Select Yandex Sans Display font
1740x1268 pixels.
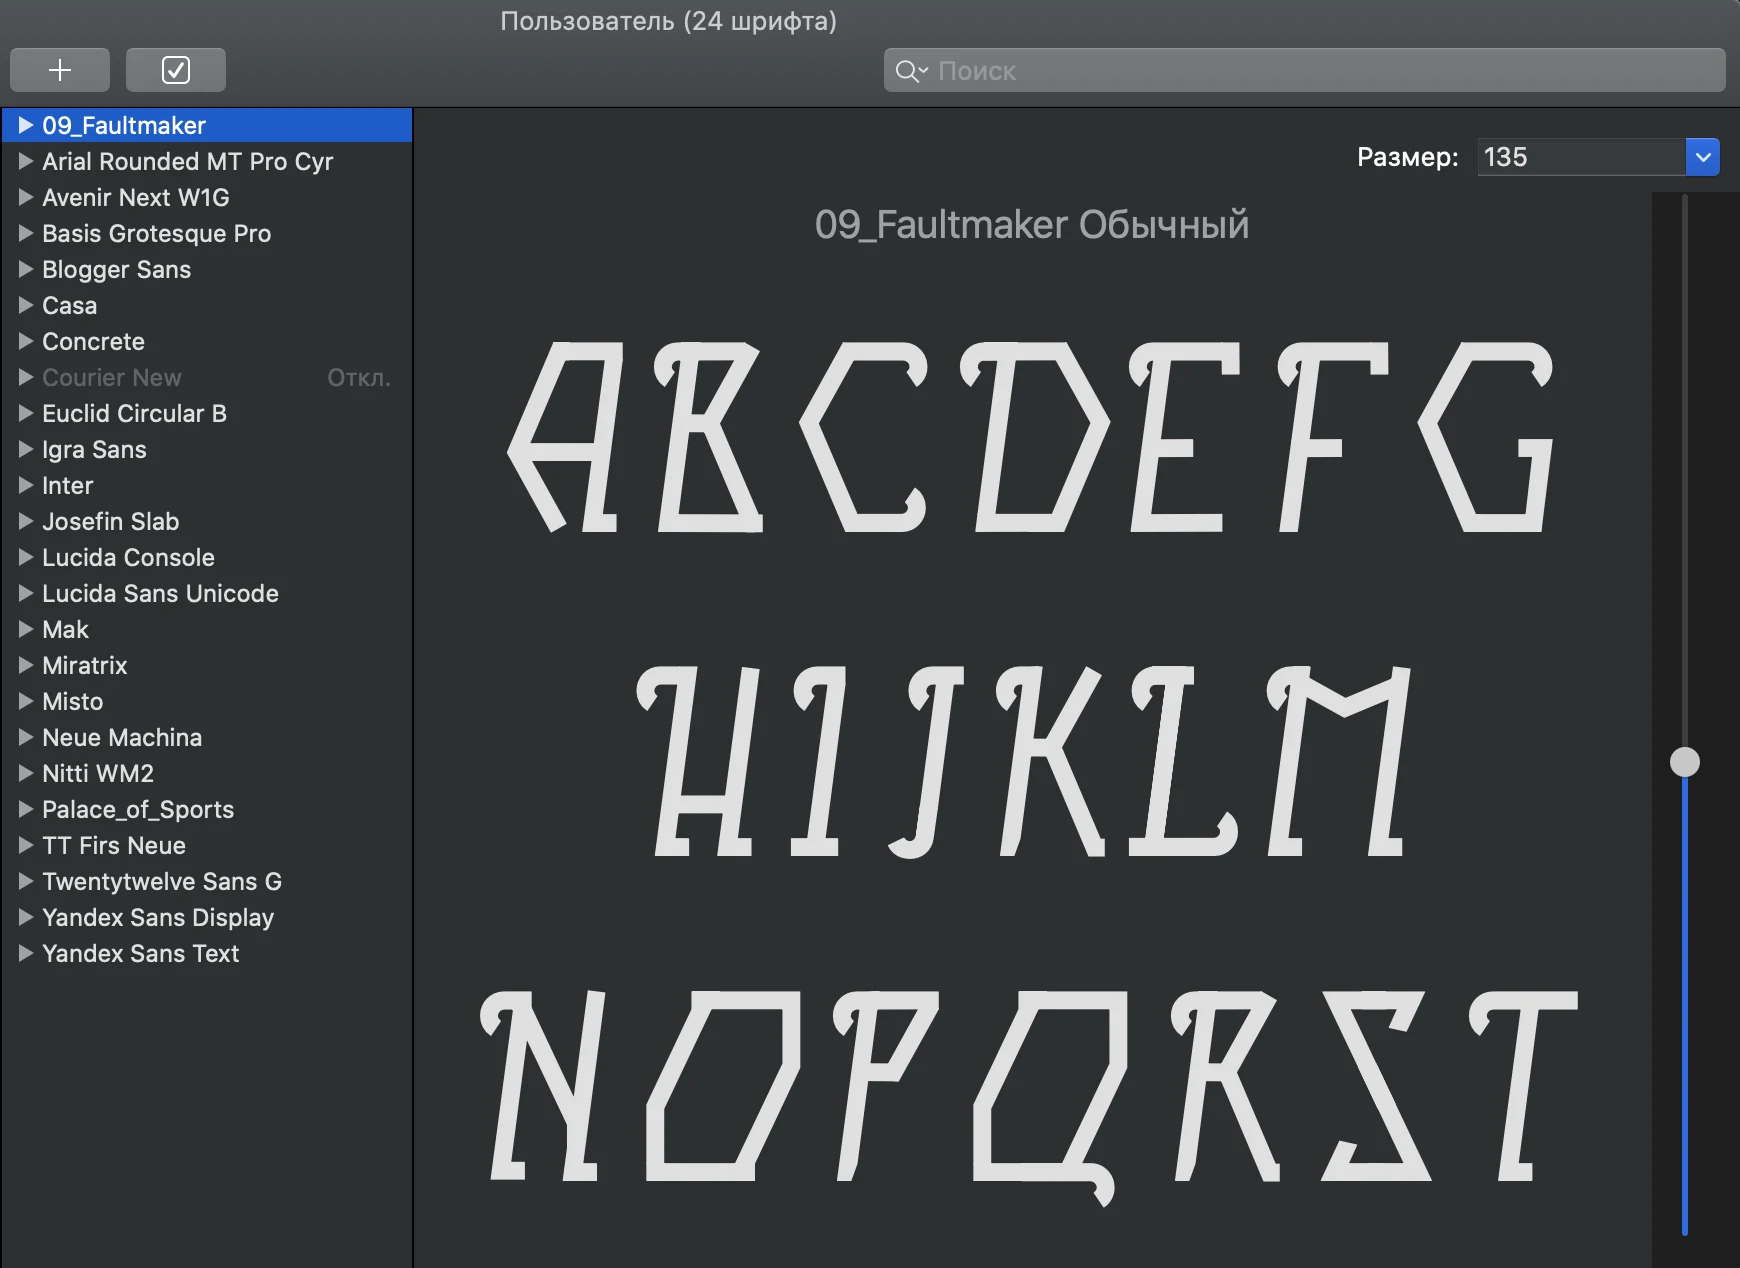[207, 917]
